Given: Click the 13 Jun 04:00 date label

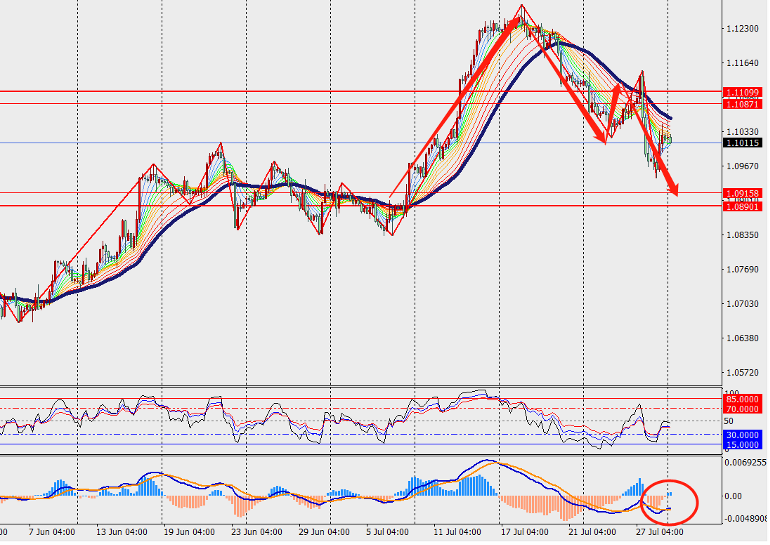Looking at the screenshot, I should point(121,532).
